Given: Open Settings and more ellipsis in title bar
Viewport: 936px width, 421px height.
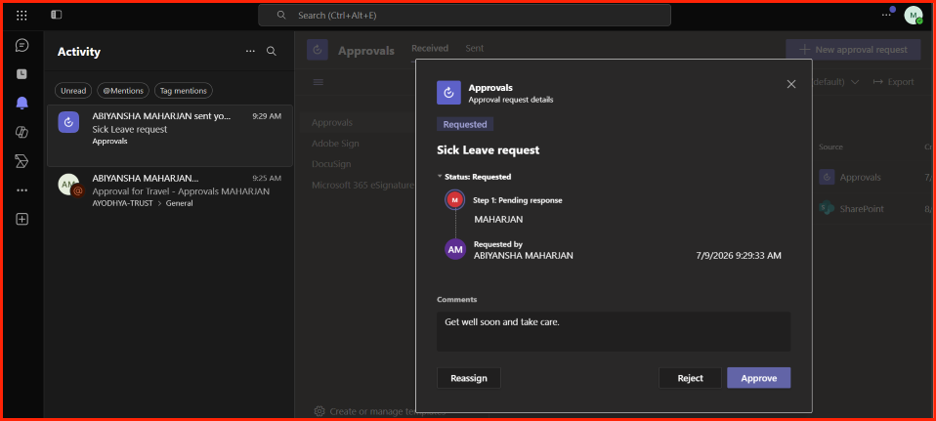Looking at the screenshot, I should pyautogui.click(x=885, y=15).
